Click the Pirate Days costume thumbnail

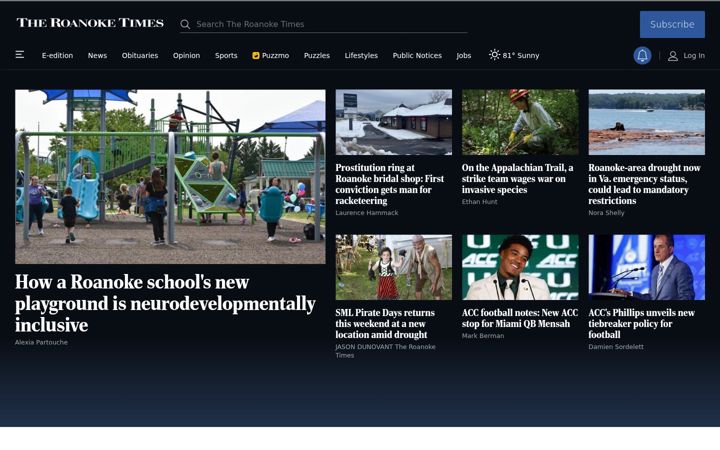394,267
